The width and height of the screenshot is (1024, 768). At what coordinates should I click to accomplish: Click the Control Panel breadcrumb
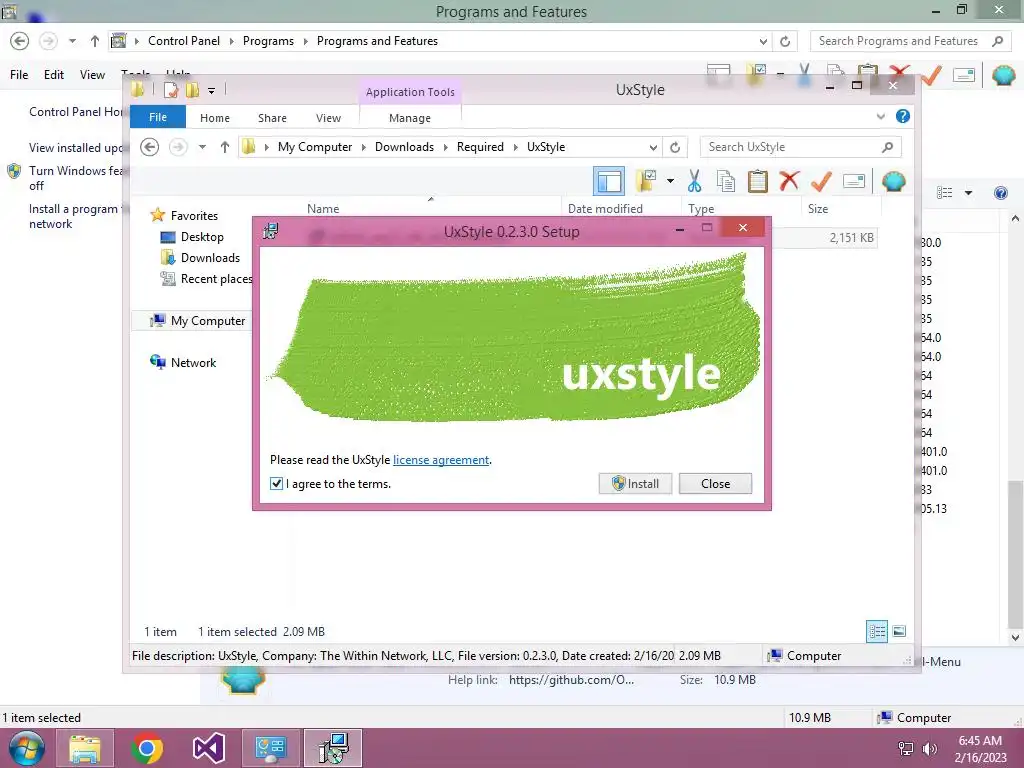click(184, 40)
